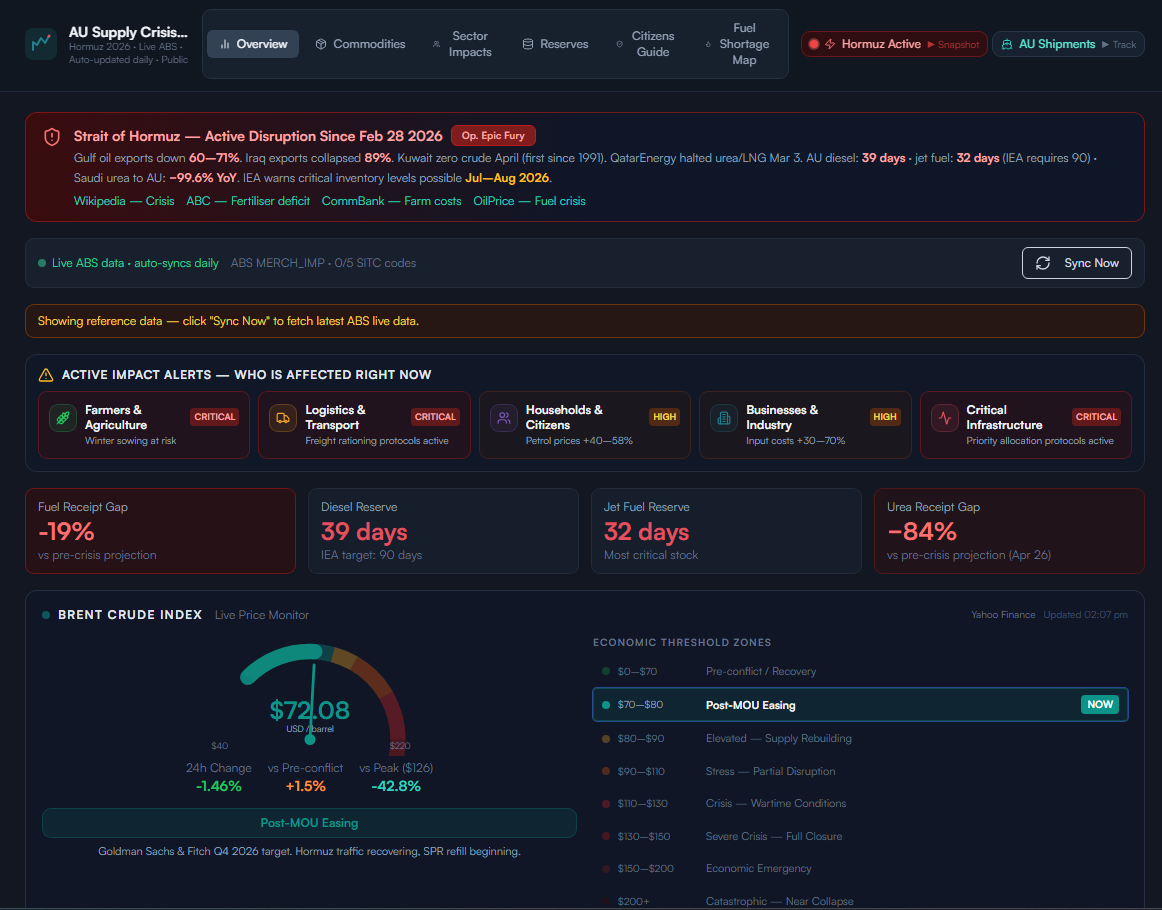
Task: Click the Yahoo Finance source label
Action: 1003,615
